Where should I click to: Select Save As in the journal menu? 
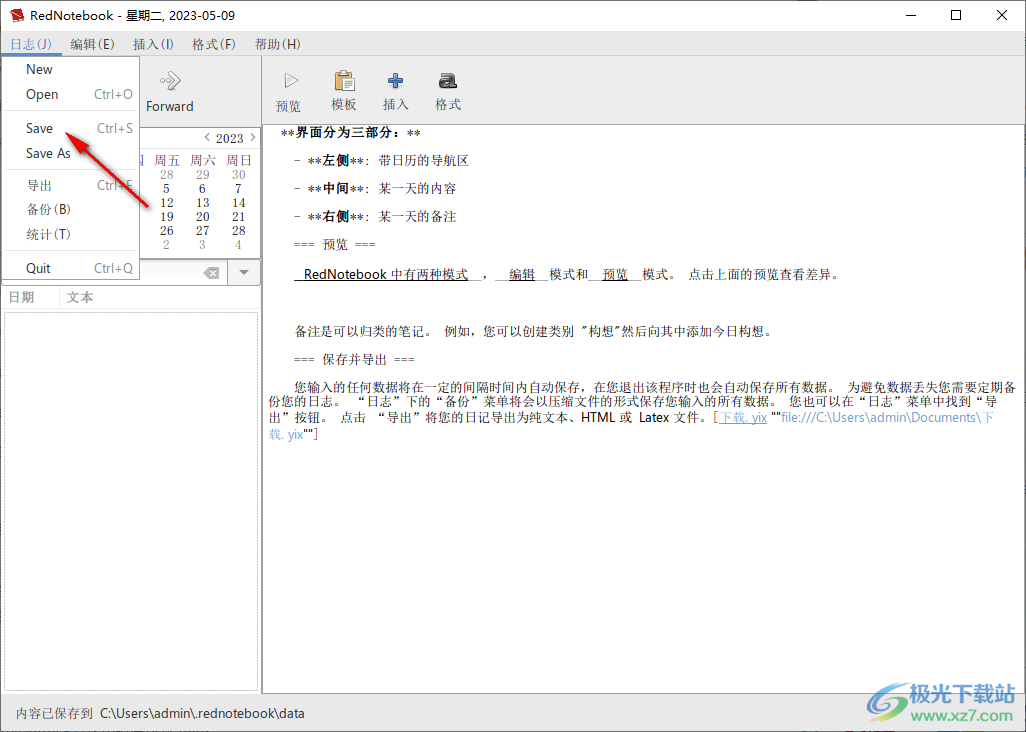pyautogui.click(x=71, y=153)
